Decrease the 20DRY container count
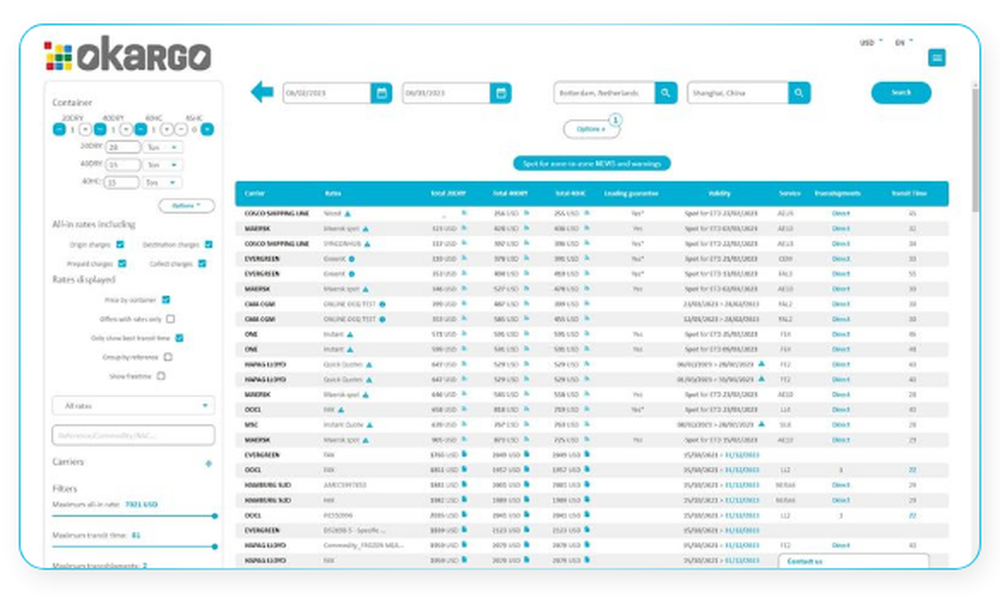Image resolution: width=1000 pixels, height=602 pixels. 59,129
